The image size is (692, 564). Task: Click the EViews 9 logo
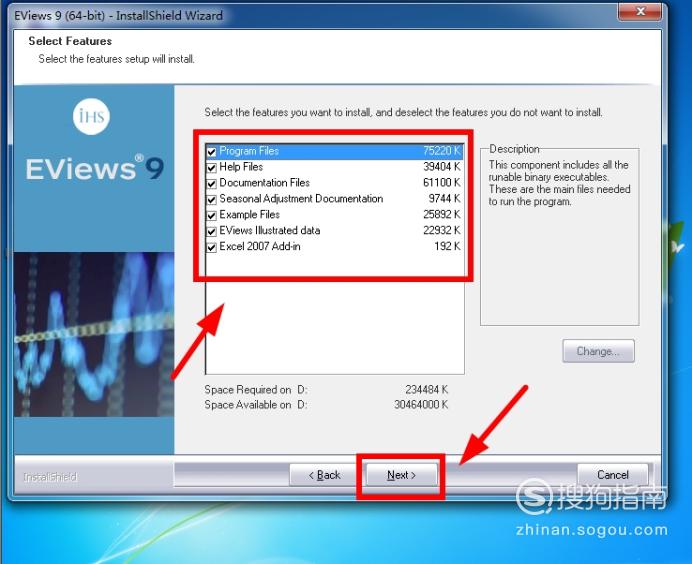(x=94, y=168)
